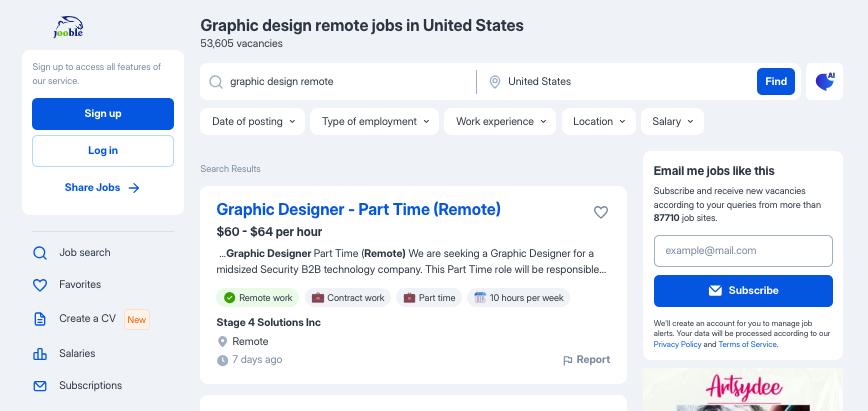868x411 pixels.
Task: Open the AI chat assistant icon
Action: [824, 81]
